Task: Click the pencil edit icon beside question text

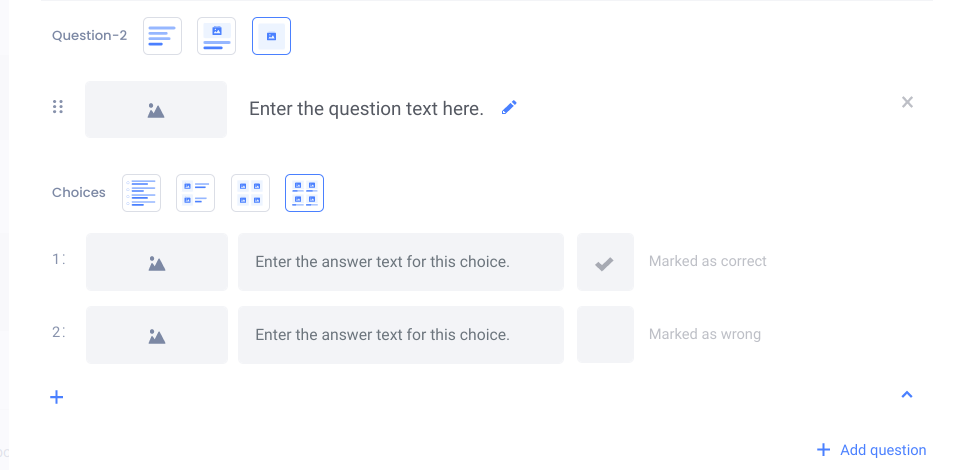Action: pos(510,108)
